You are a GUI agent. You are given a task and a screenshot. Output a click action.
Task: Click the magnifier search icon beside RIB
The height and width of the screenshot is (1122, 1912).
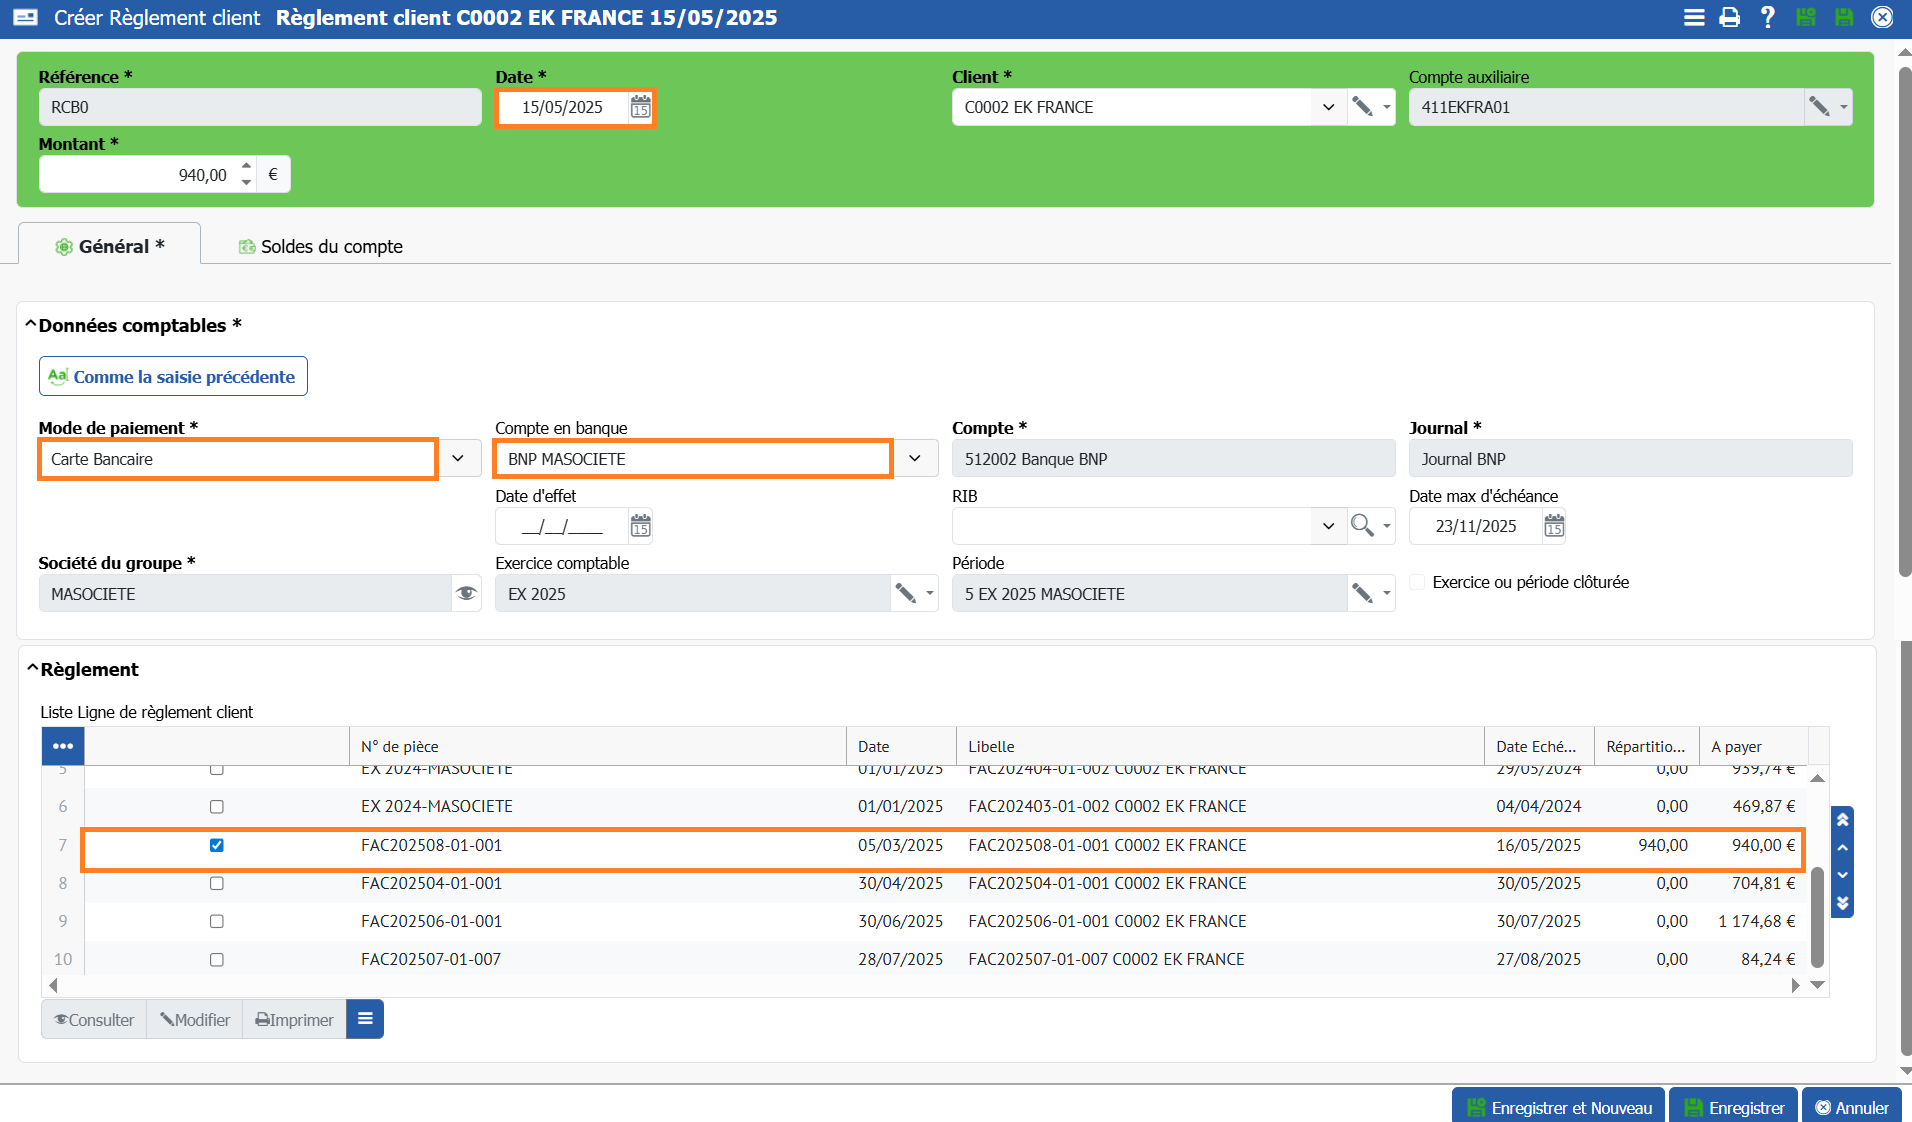[x=1361, y=526]
